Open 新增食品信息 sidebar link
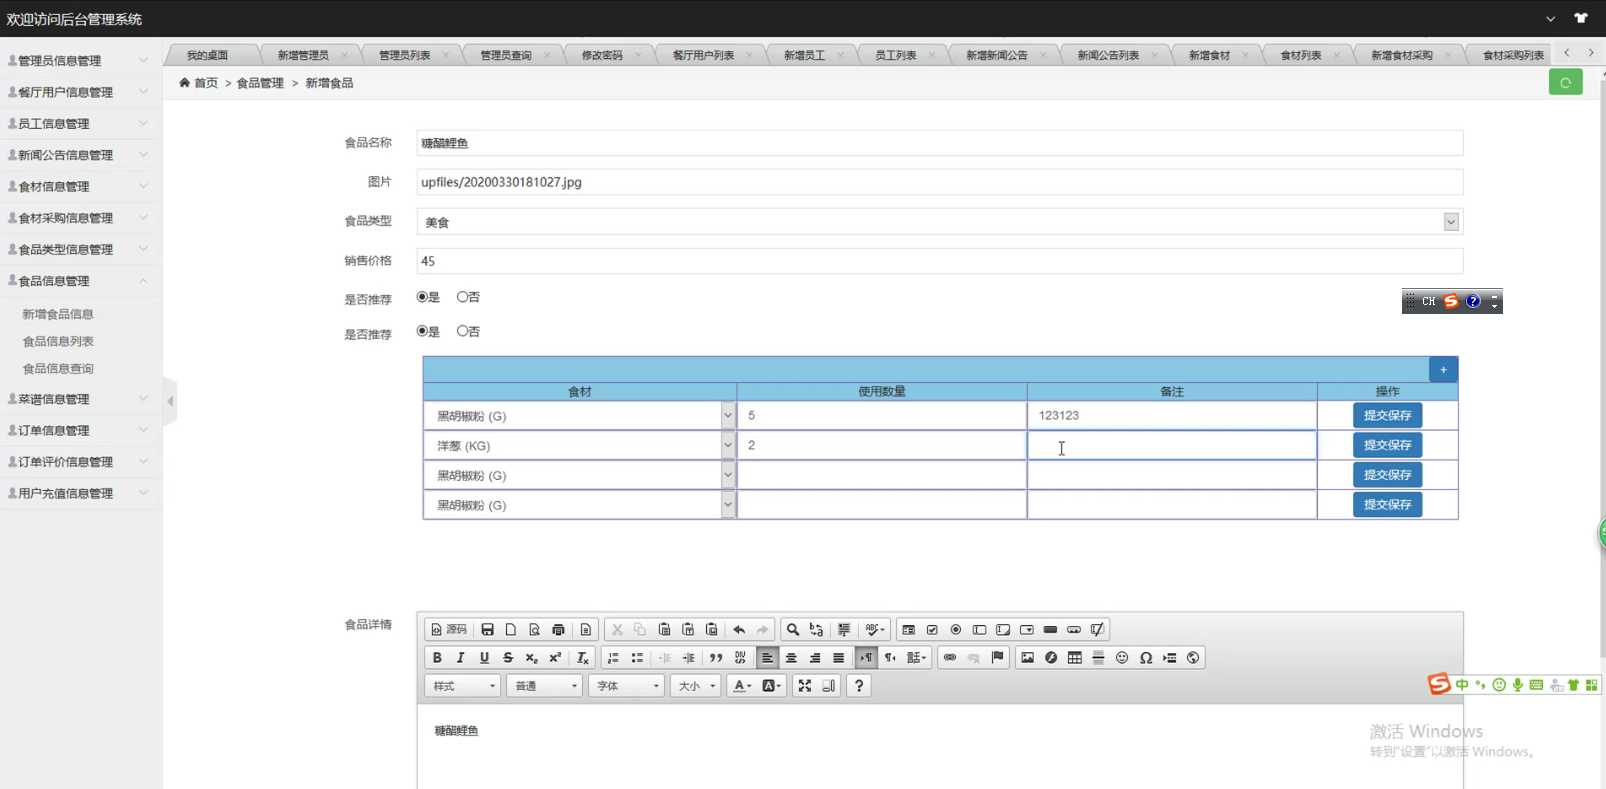 [x=58, y=314]
